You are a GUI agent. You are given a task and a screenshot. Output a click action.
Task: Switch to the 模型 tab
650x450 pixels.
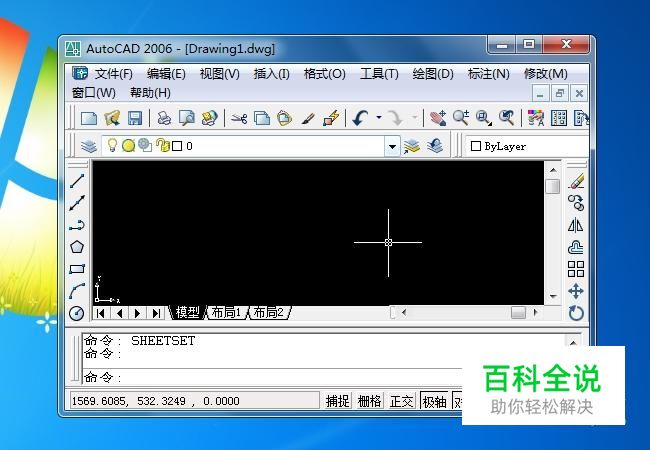point(187,312)
